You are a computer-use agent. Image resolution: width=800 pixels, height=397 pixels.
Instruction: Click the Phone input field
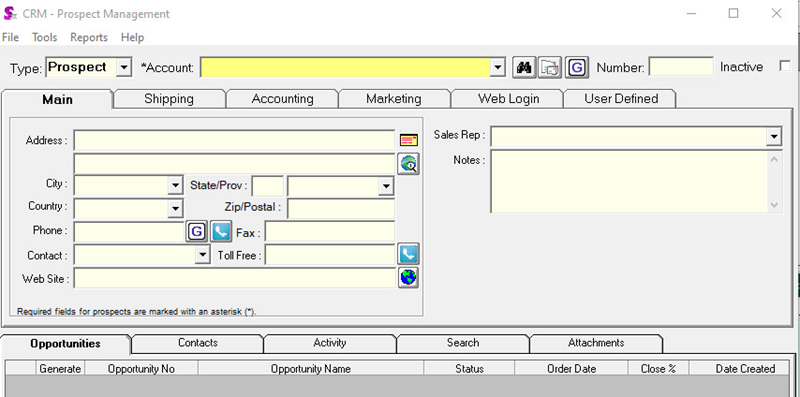129,232
